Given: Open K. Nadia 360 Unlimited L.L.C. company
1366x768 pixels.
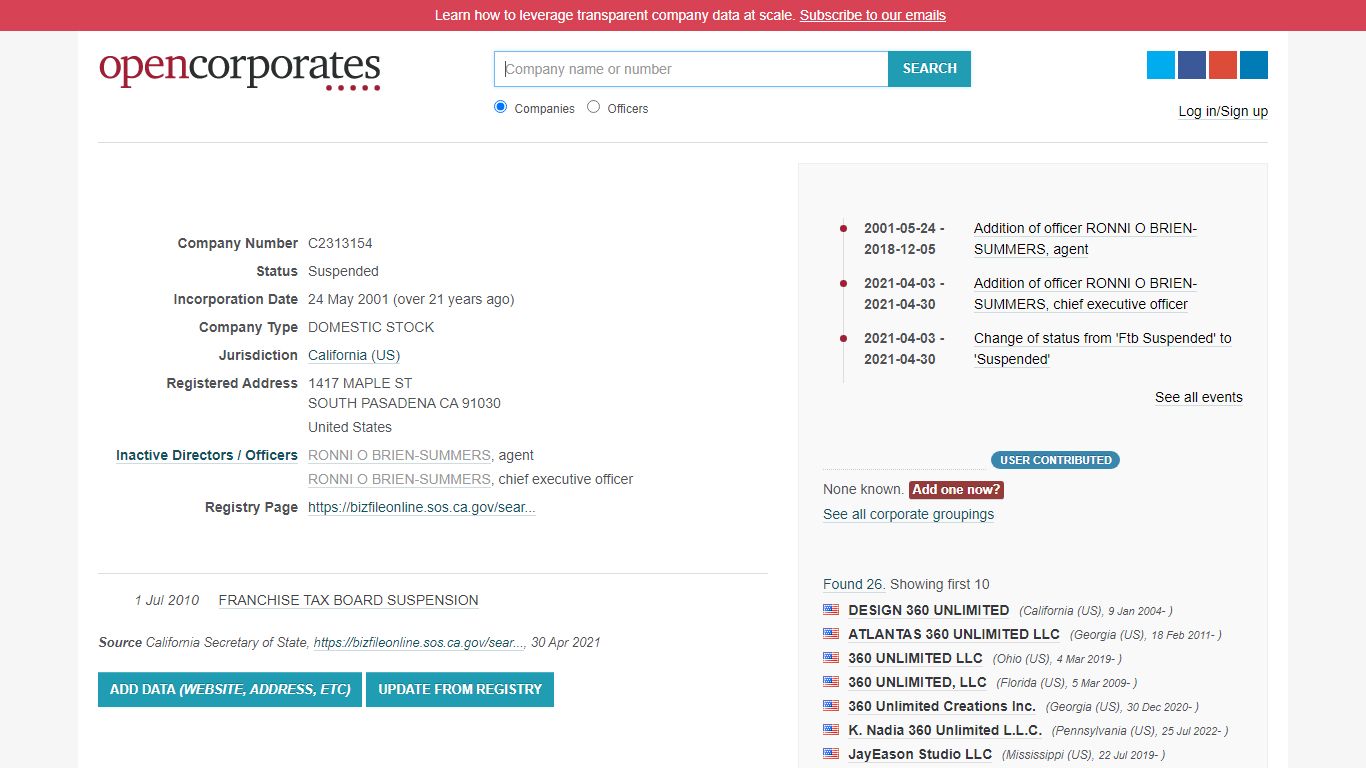Looking at the screenshot, I should (x=945, y=730).
